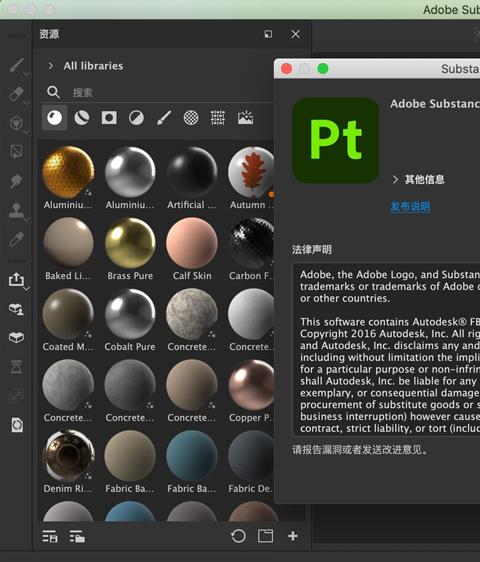
Task: Select the Carbon F... material thumbnail
Action: click(251, 243)
